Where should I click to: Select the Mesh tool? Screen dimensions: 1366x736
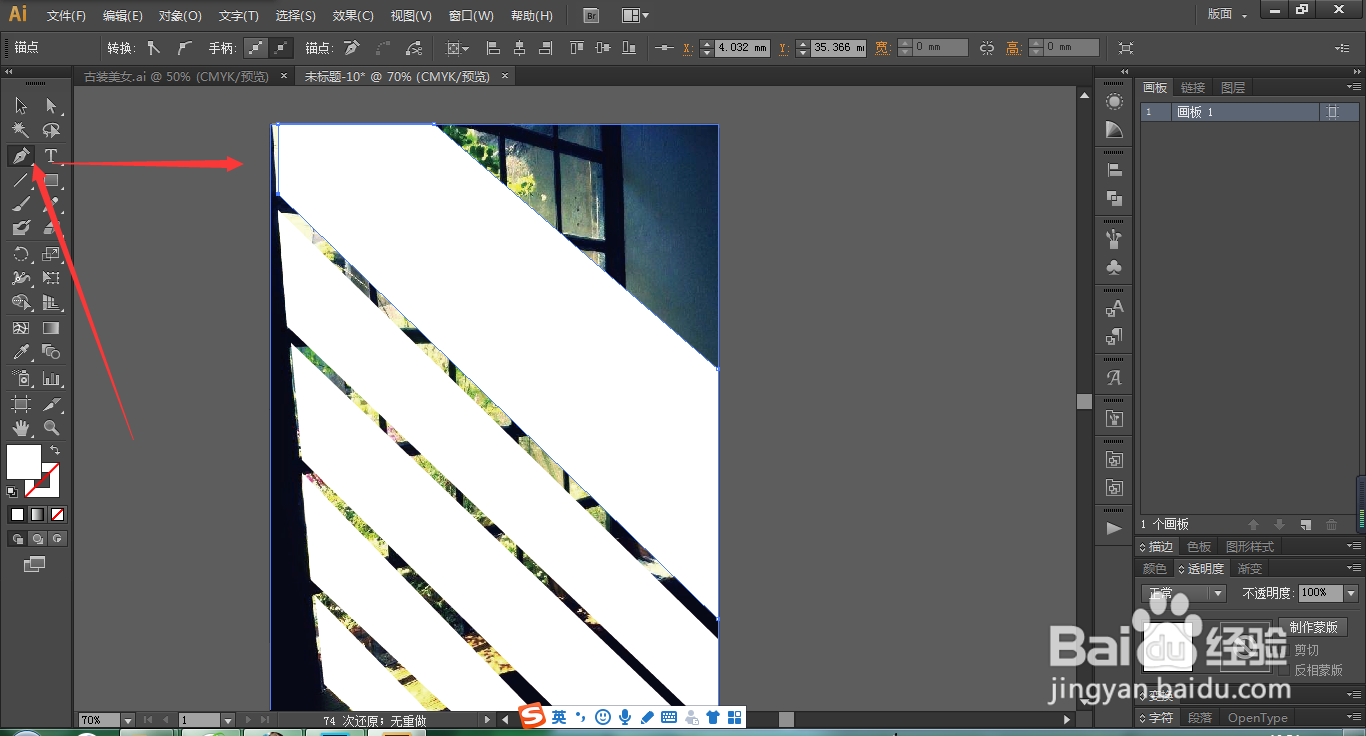tap(21, 328)
